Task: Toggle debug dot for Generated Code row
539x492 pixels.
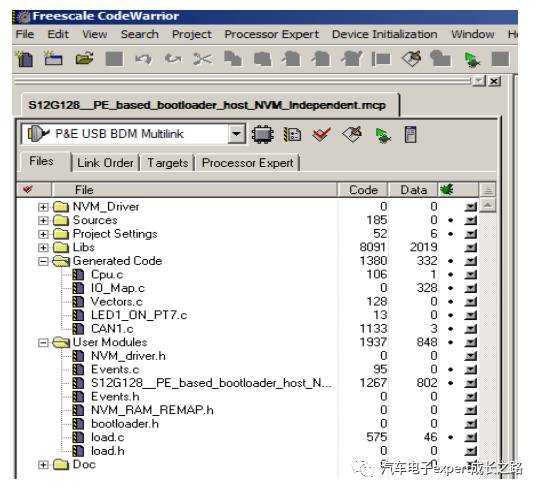Action: pyautogui.click(x=451, y=261)
